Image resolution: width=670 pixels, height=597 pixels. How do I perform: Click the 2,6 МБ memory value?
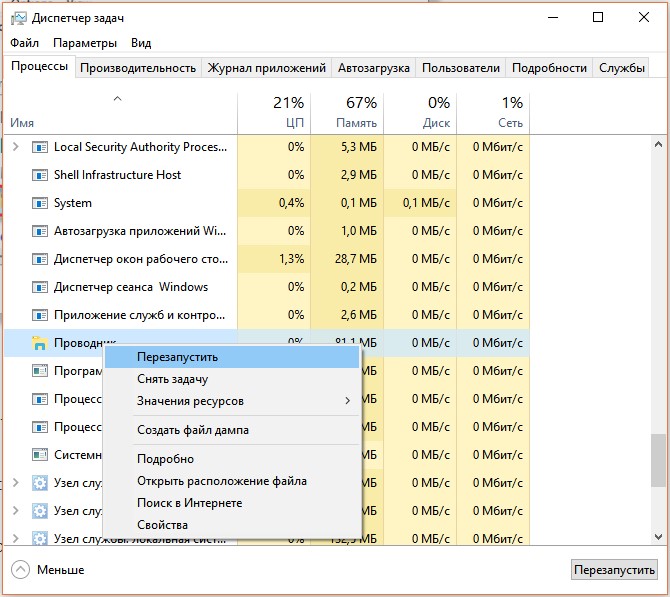359,315
